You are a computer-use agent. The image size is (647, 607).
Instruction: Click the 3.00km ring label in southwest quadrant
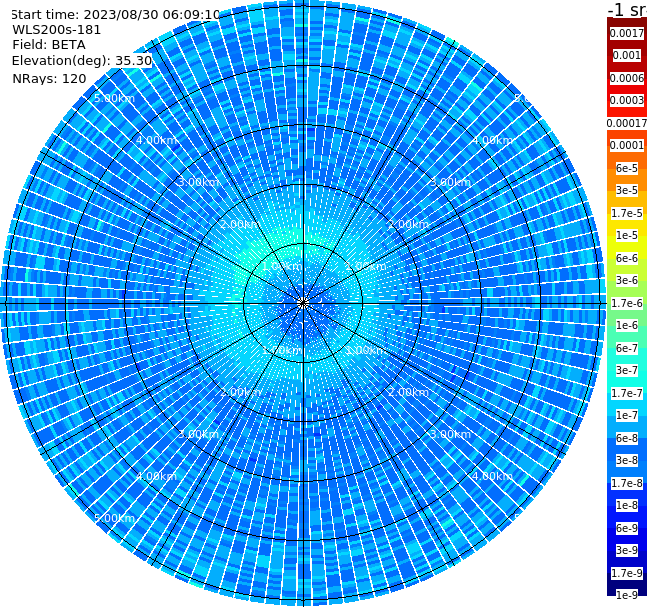pyautogui.click(x=198, y=434)
